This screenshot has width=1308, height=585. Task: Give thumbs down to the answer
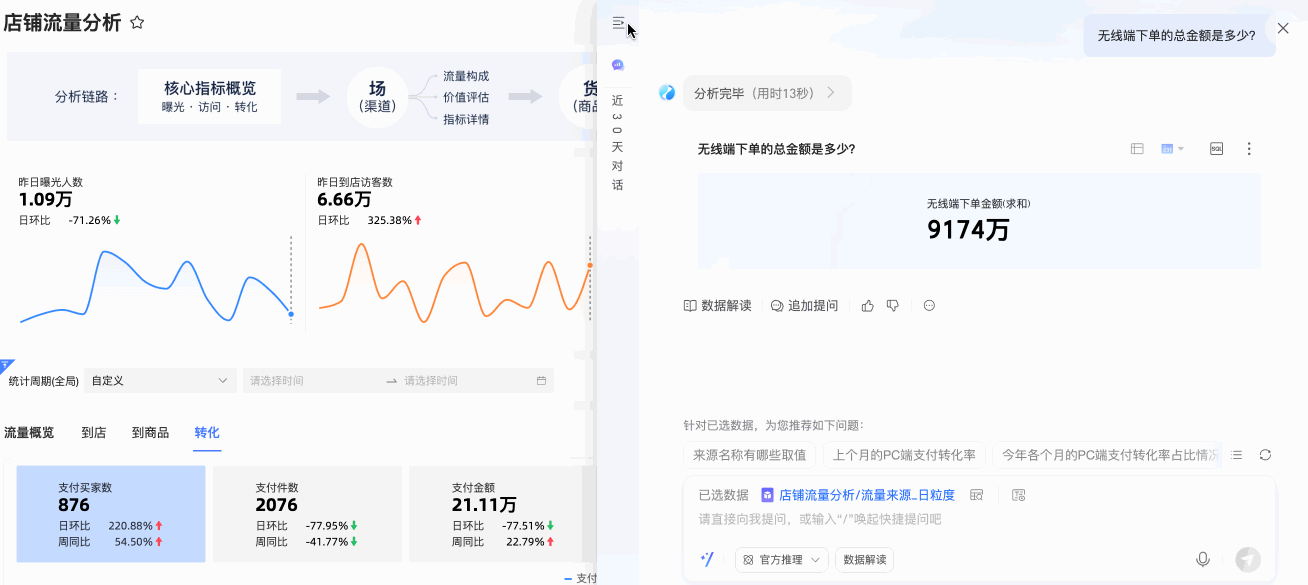tap(893, 306)
